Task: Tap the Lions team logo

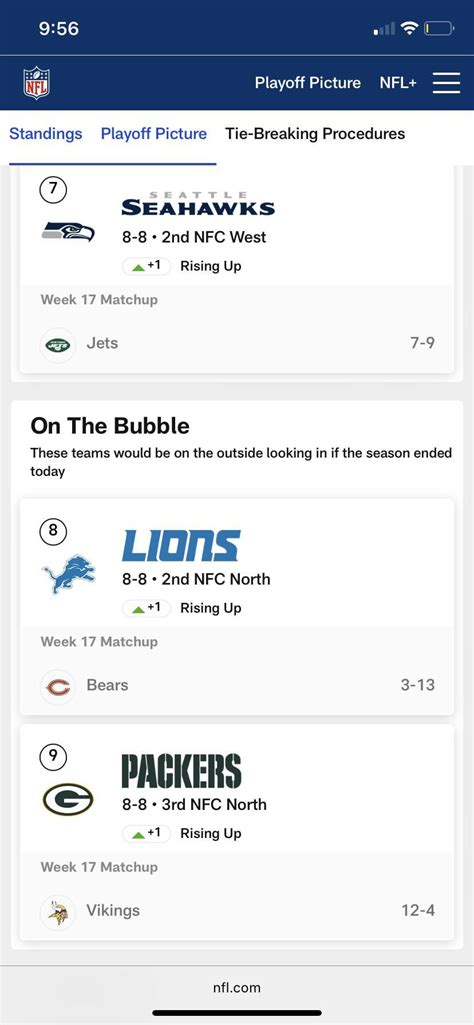Action: (x=68, y=574)
